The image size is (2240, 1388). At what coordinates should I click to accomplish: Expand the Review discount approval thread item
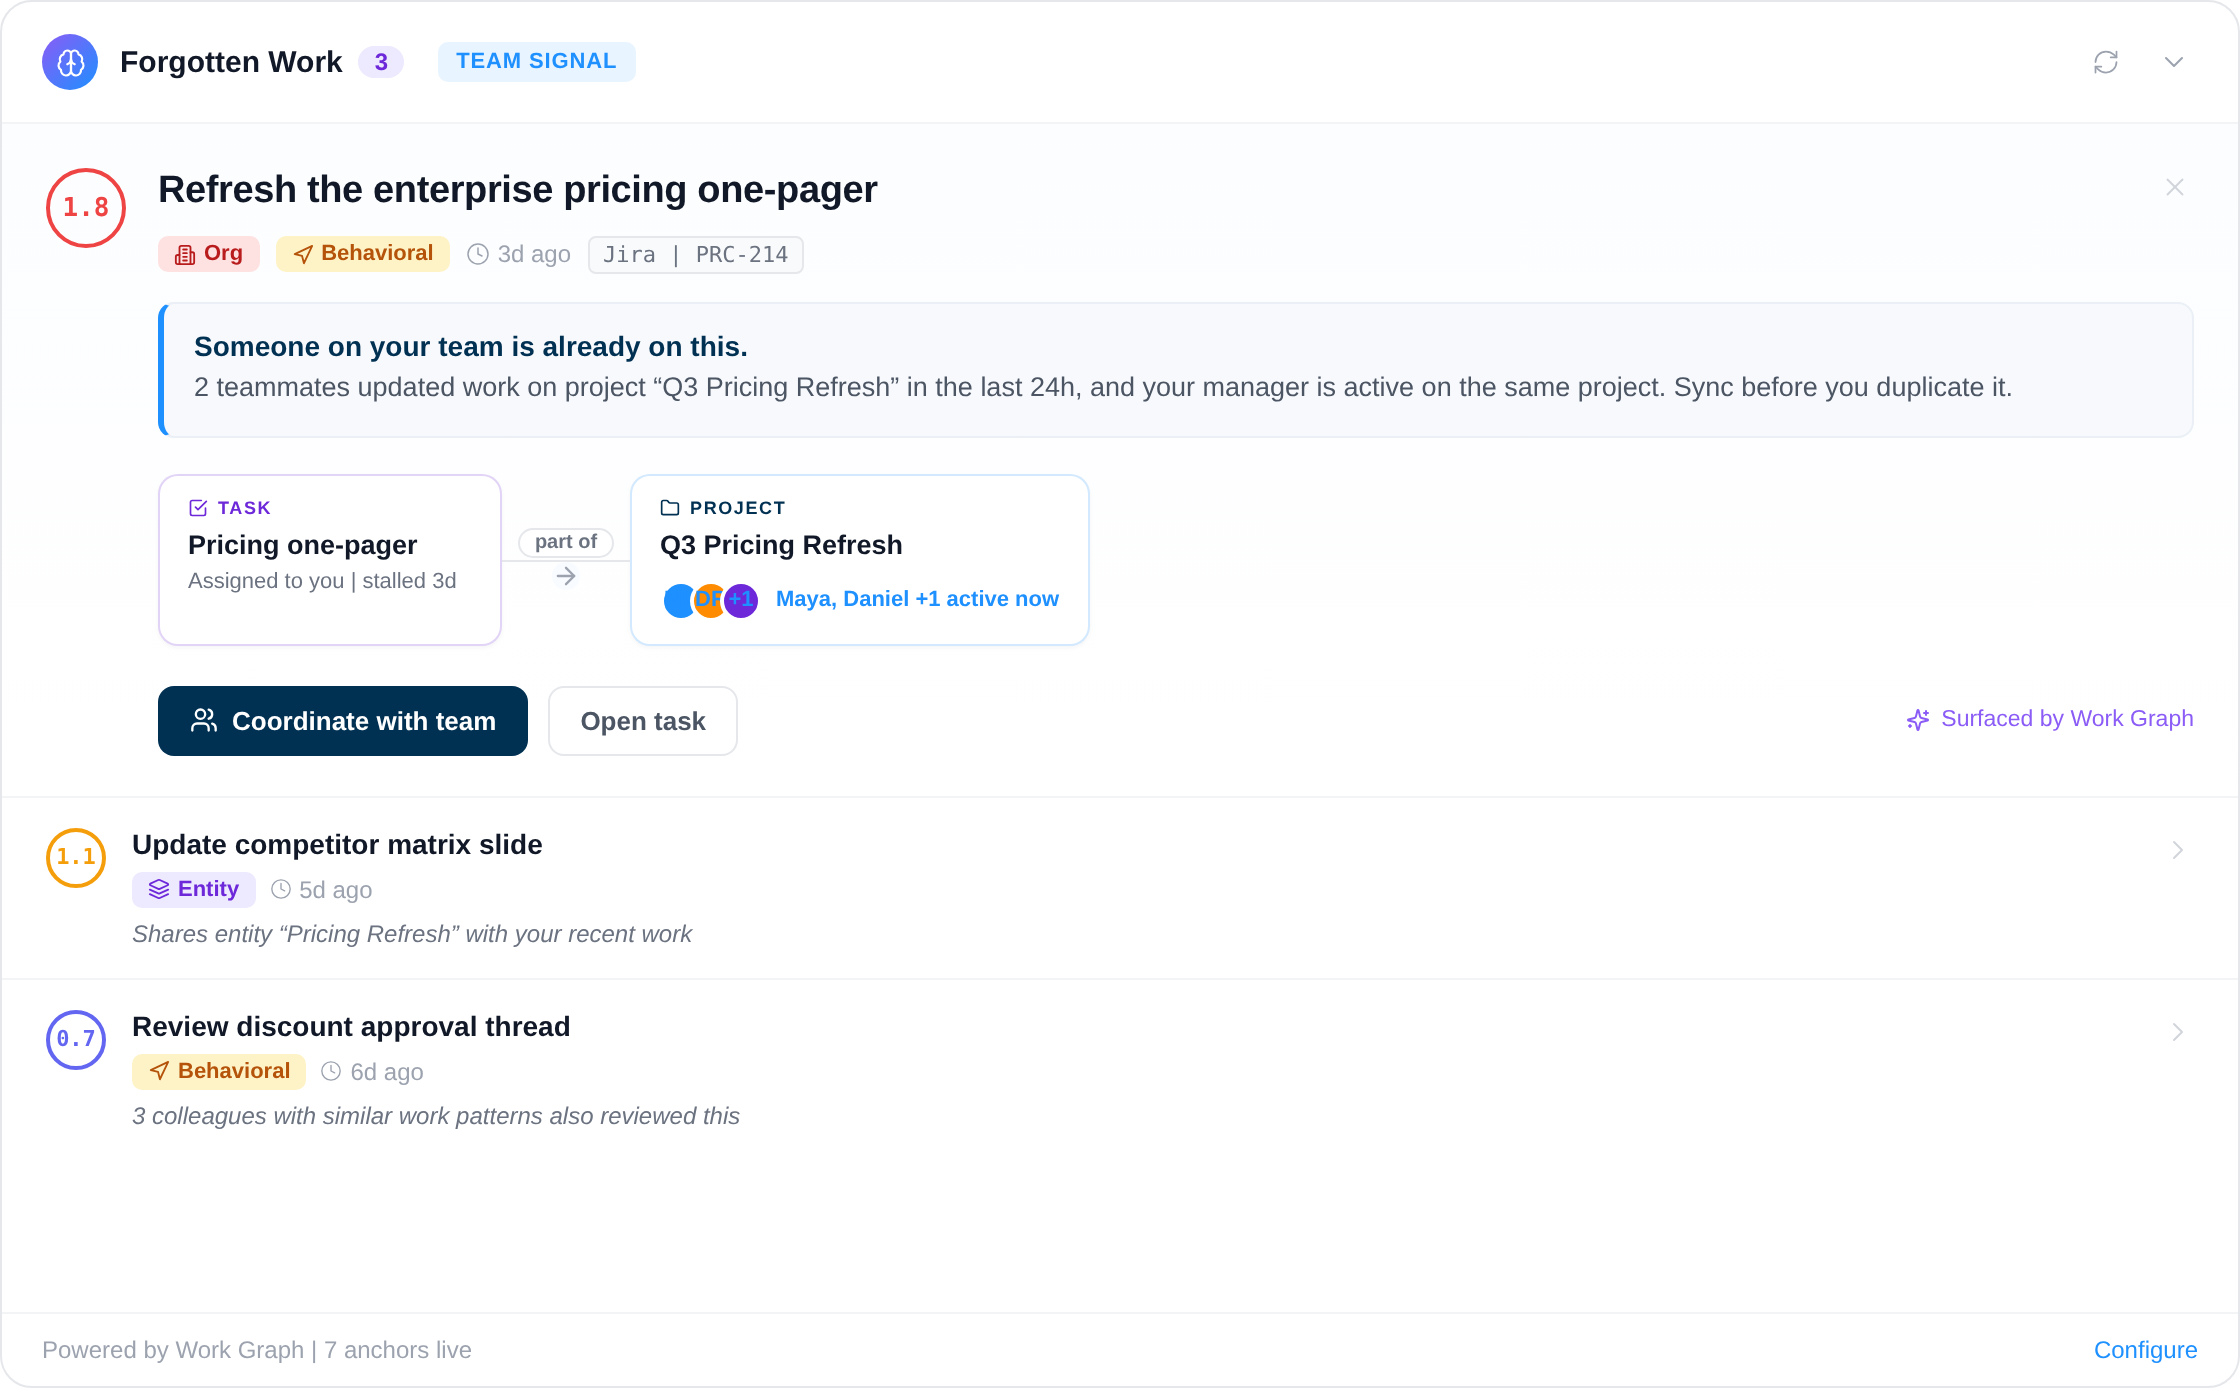2177,1032
